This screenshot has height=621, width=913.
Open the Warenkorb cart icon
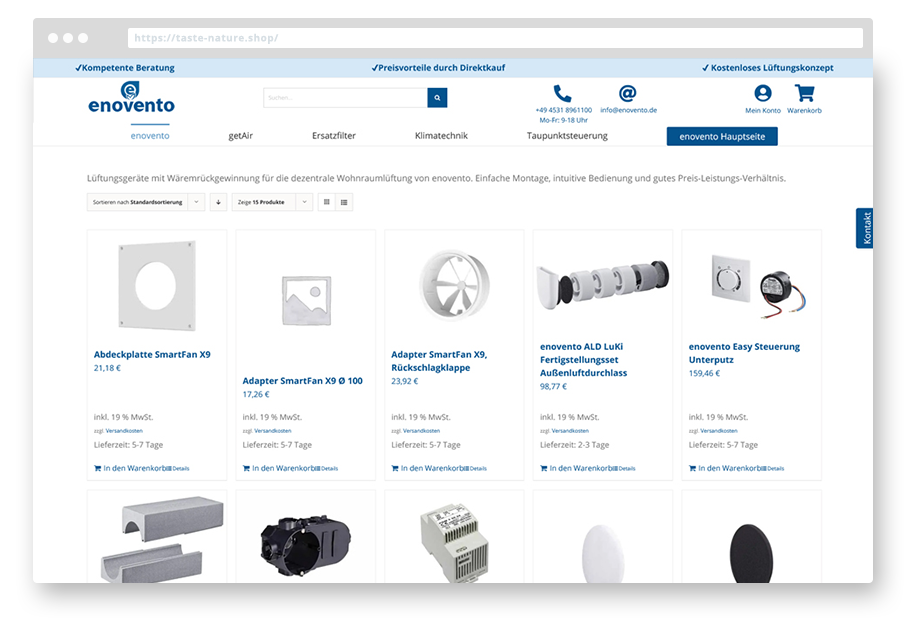(805, 93)
